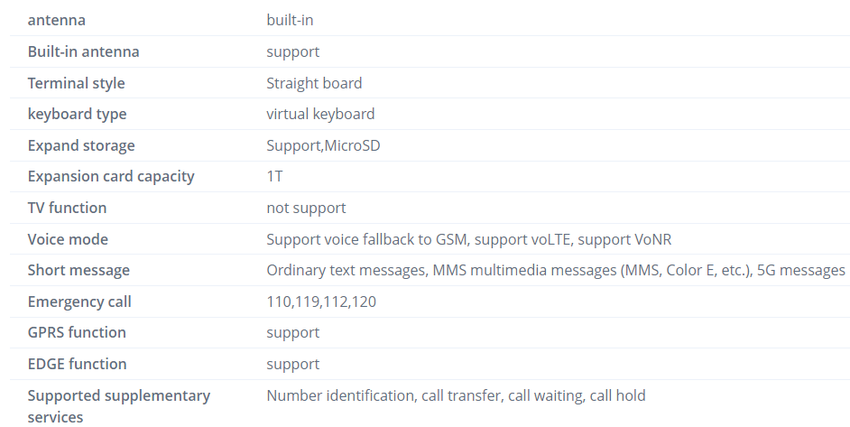Click the 'GPRS function' label

pyautogui.click(x=77, y=332)
